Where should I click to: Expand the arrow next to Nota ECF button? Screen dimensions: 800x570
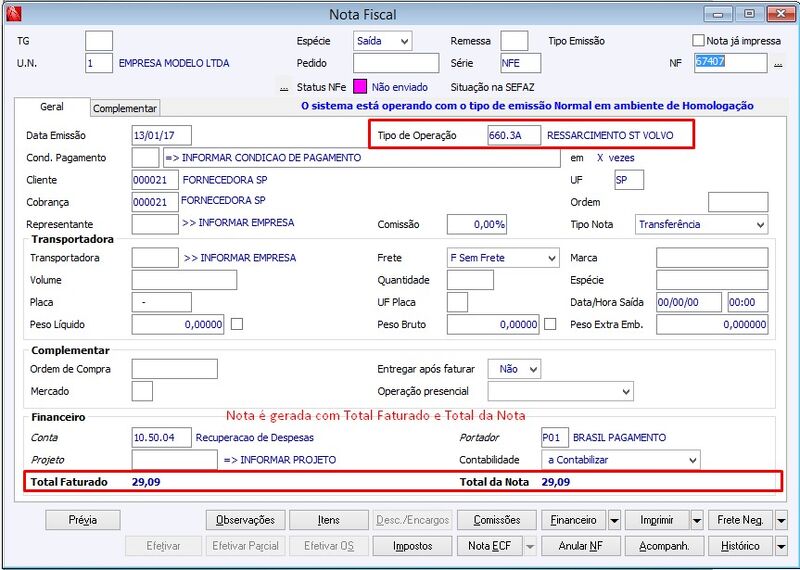pos(531,546)
